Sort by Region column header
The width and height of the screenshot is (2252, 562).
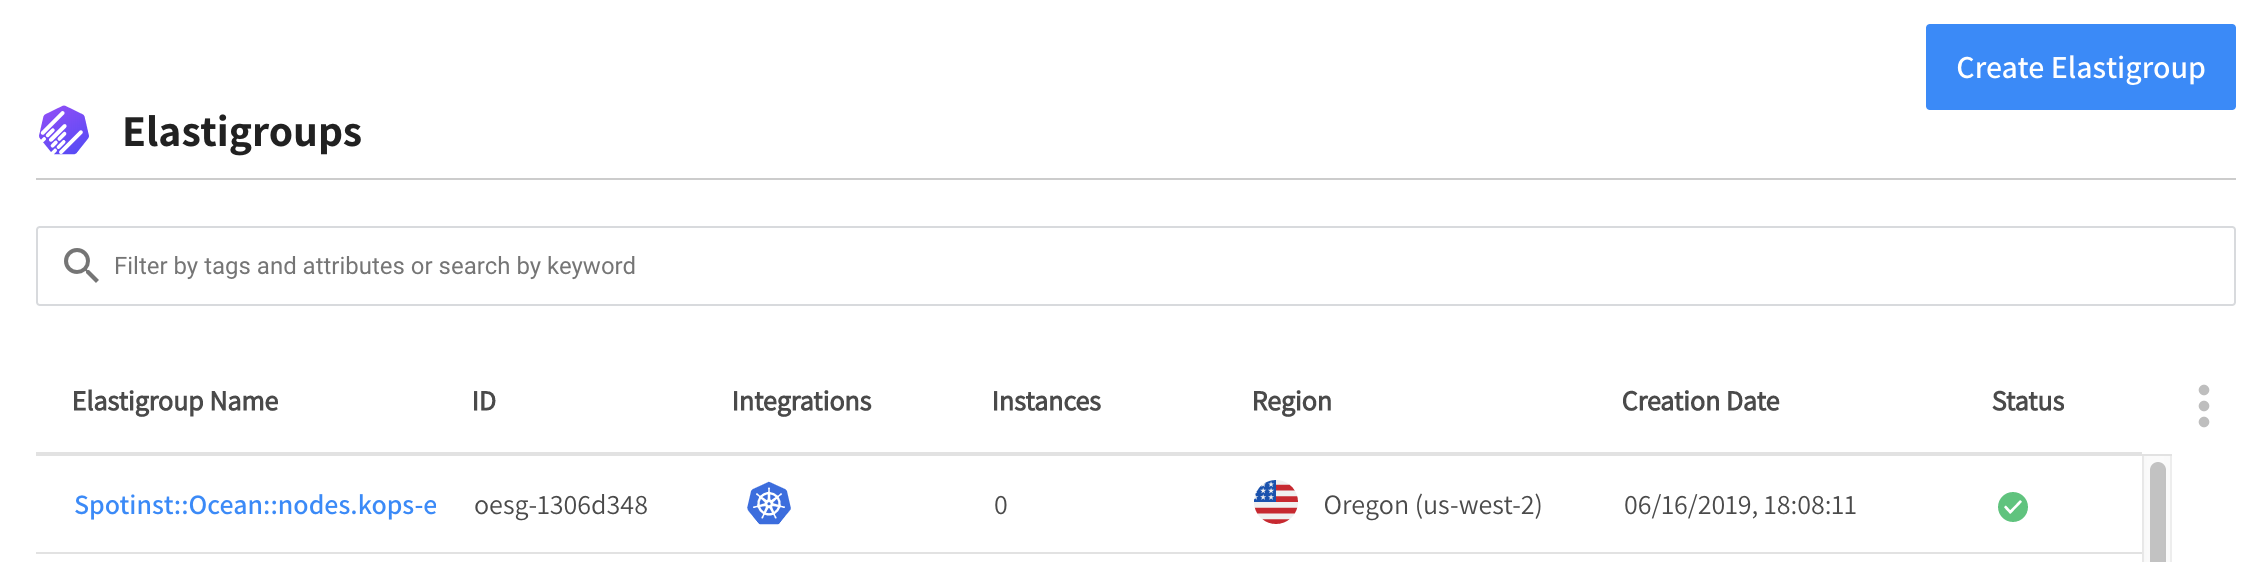coord(1291,402)
